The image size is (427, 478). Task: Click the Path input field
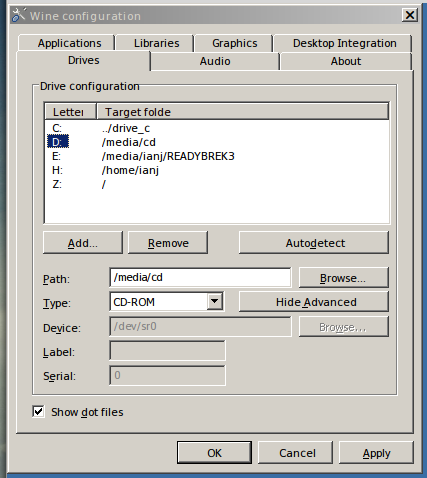tap(200, 277)
